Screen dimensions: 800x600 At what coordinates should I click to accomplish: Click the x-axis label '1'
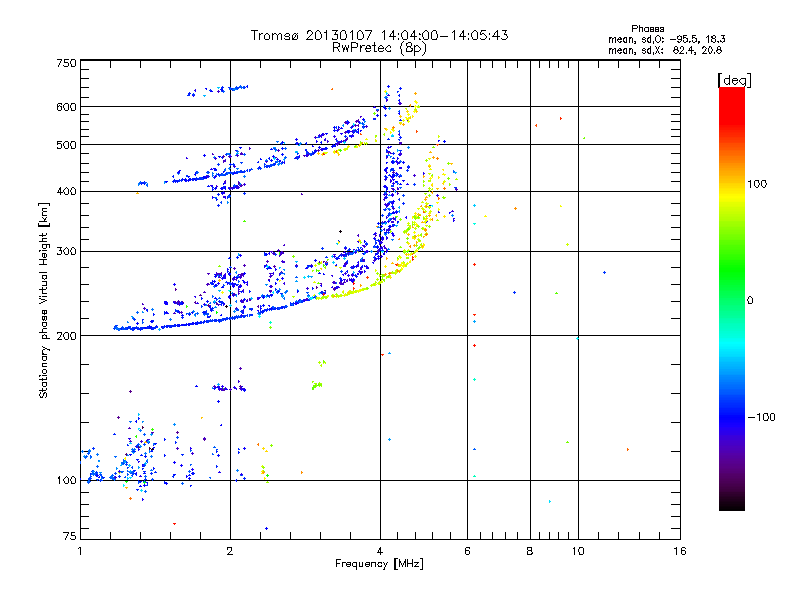point(80,551)
